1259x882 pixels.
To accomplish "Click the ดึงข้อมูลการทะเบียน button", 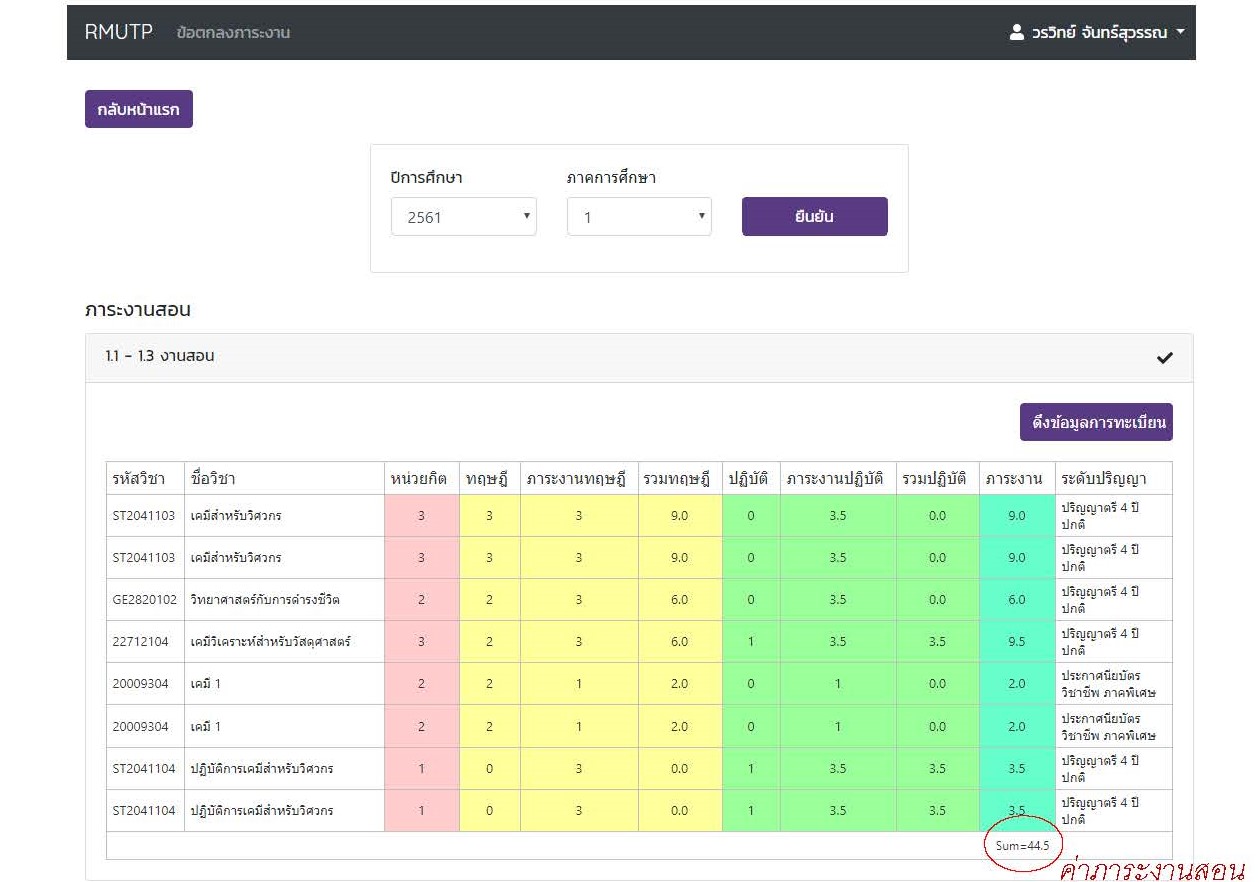I will [1096, 422].
